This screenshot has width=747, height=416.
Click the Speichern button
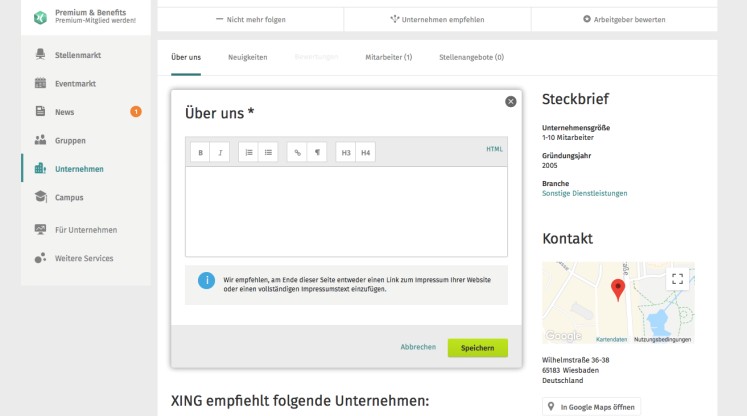pyautogui.click(x=477, y=347)
